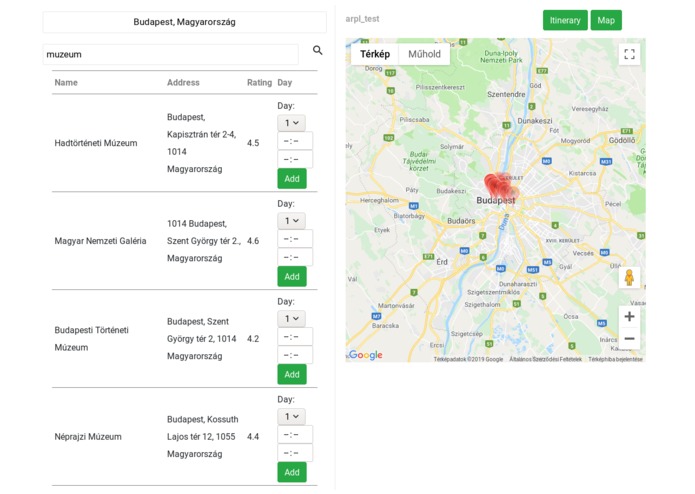Viewport: 695px width, 494px height.
Task: Select the Hadtörténeti Múzeum name
Action: tap(96, 143)
